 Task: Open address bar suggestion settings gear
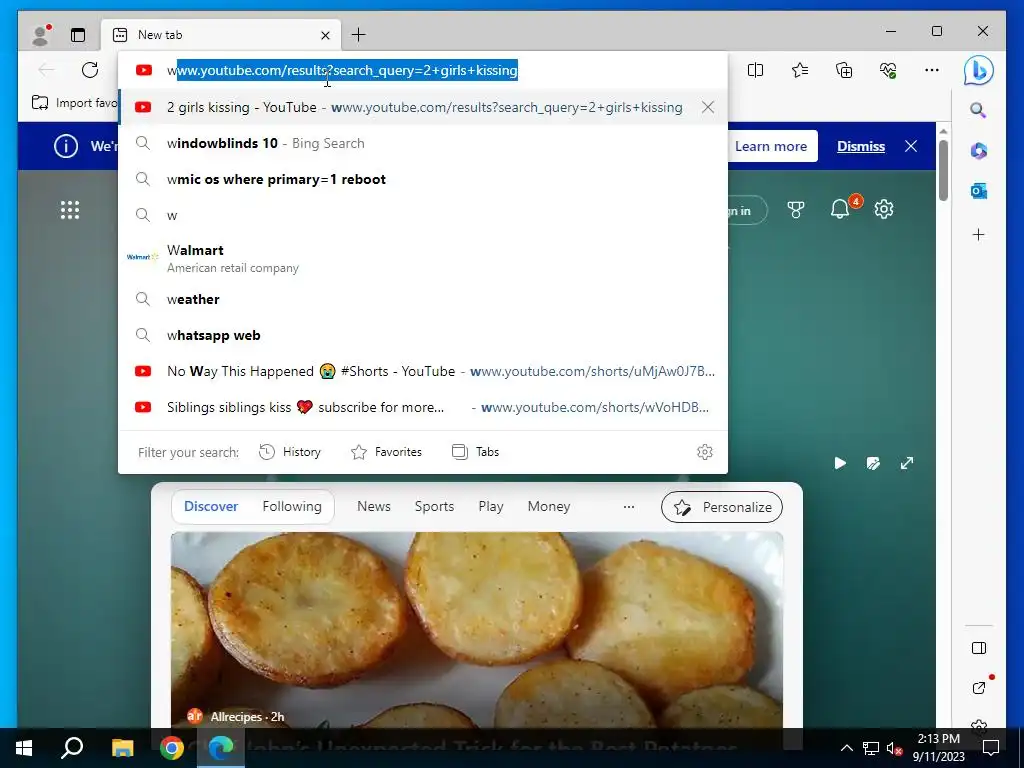(705, 452)
